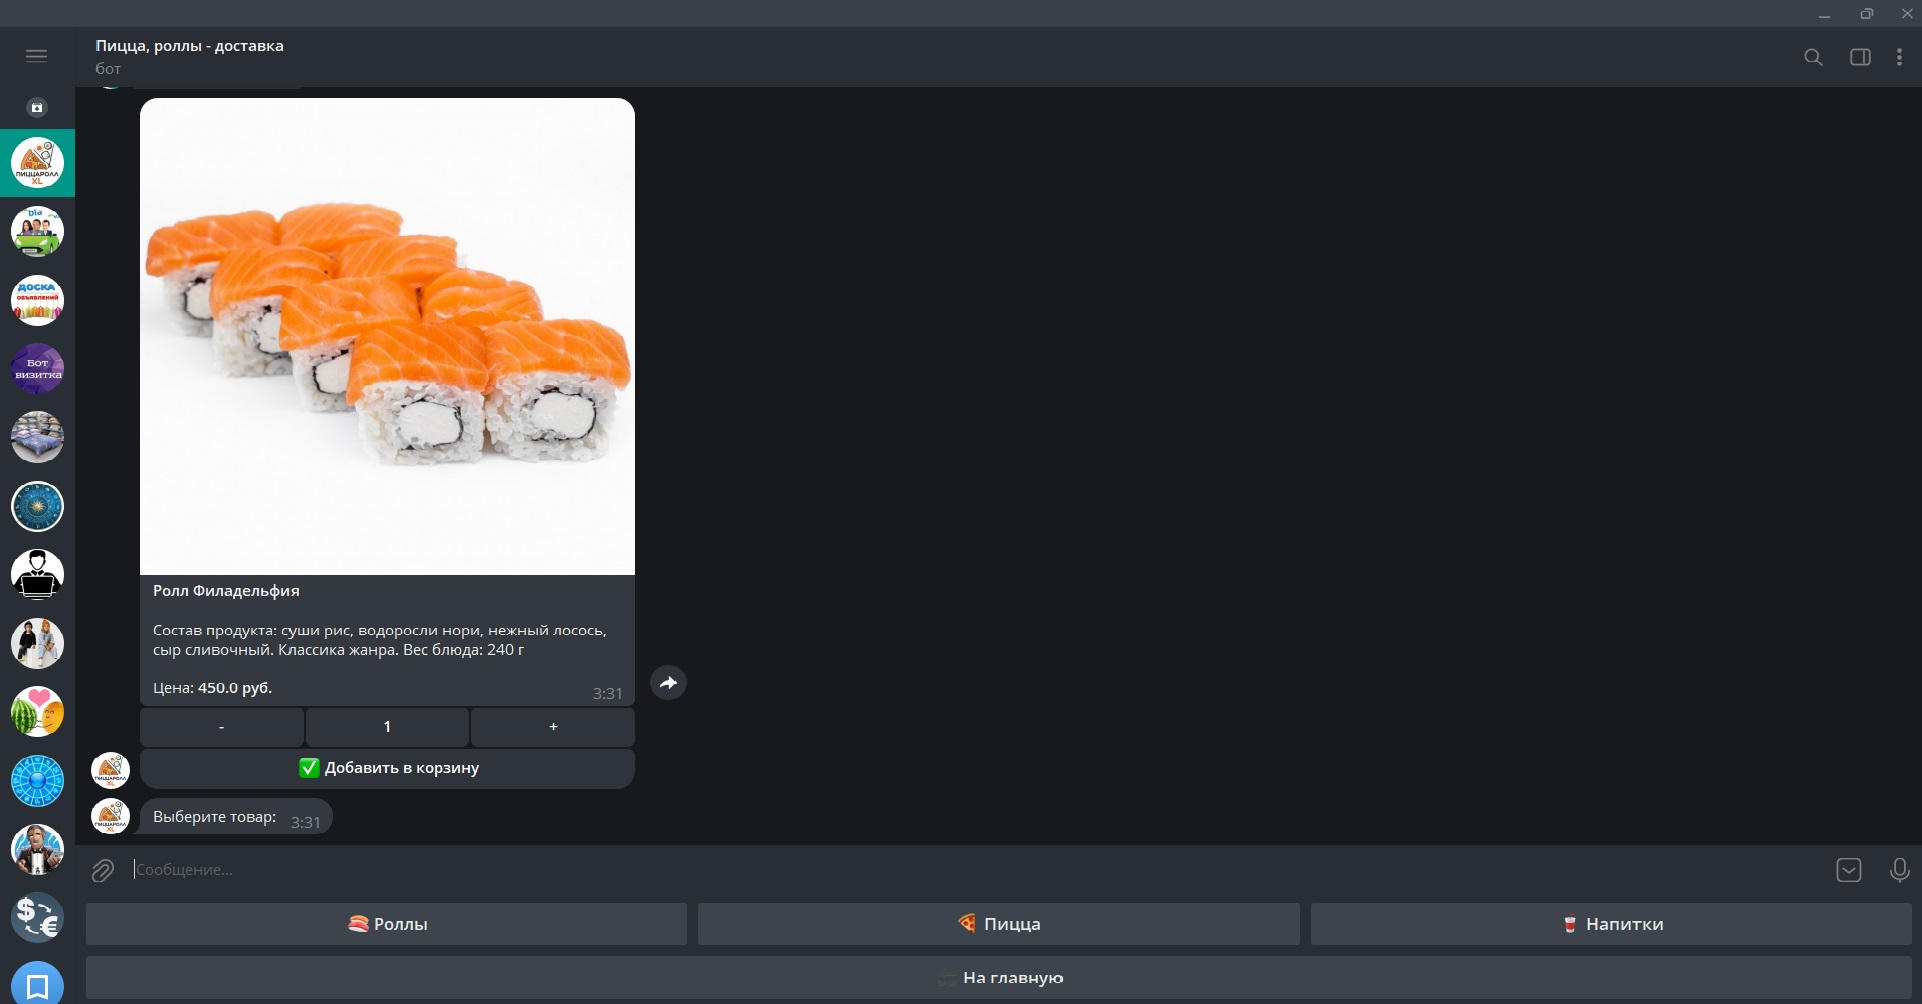Viewport: 1922px width, 1004px height.
Task: Increase quantity with the plus button
Action: pos(553,727)
